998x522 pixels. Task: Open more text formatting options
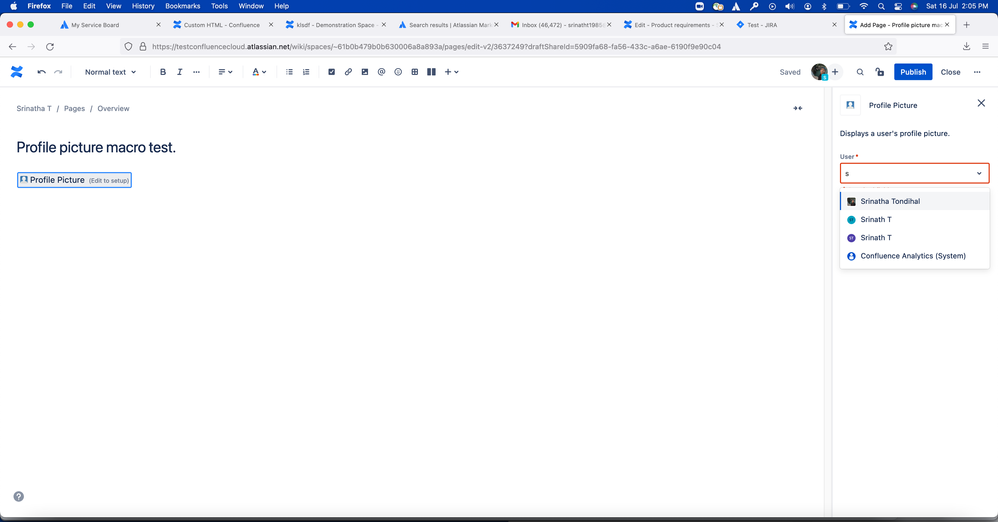(196, 72)
